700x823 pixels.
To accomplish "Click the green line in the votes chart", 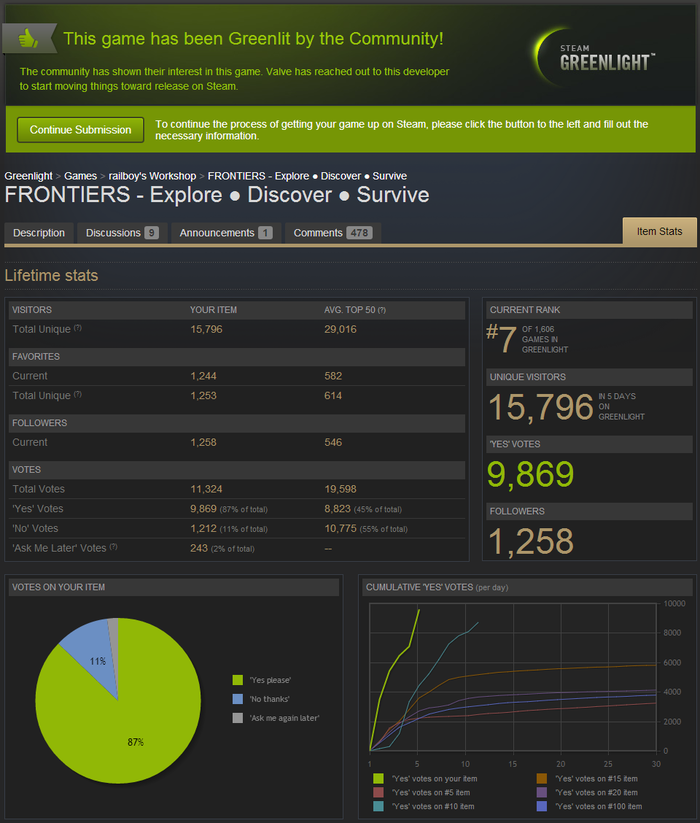I will [x=390, y=670].
